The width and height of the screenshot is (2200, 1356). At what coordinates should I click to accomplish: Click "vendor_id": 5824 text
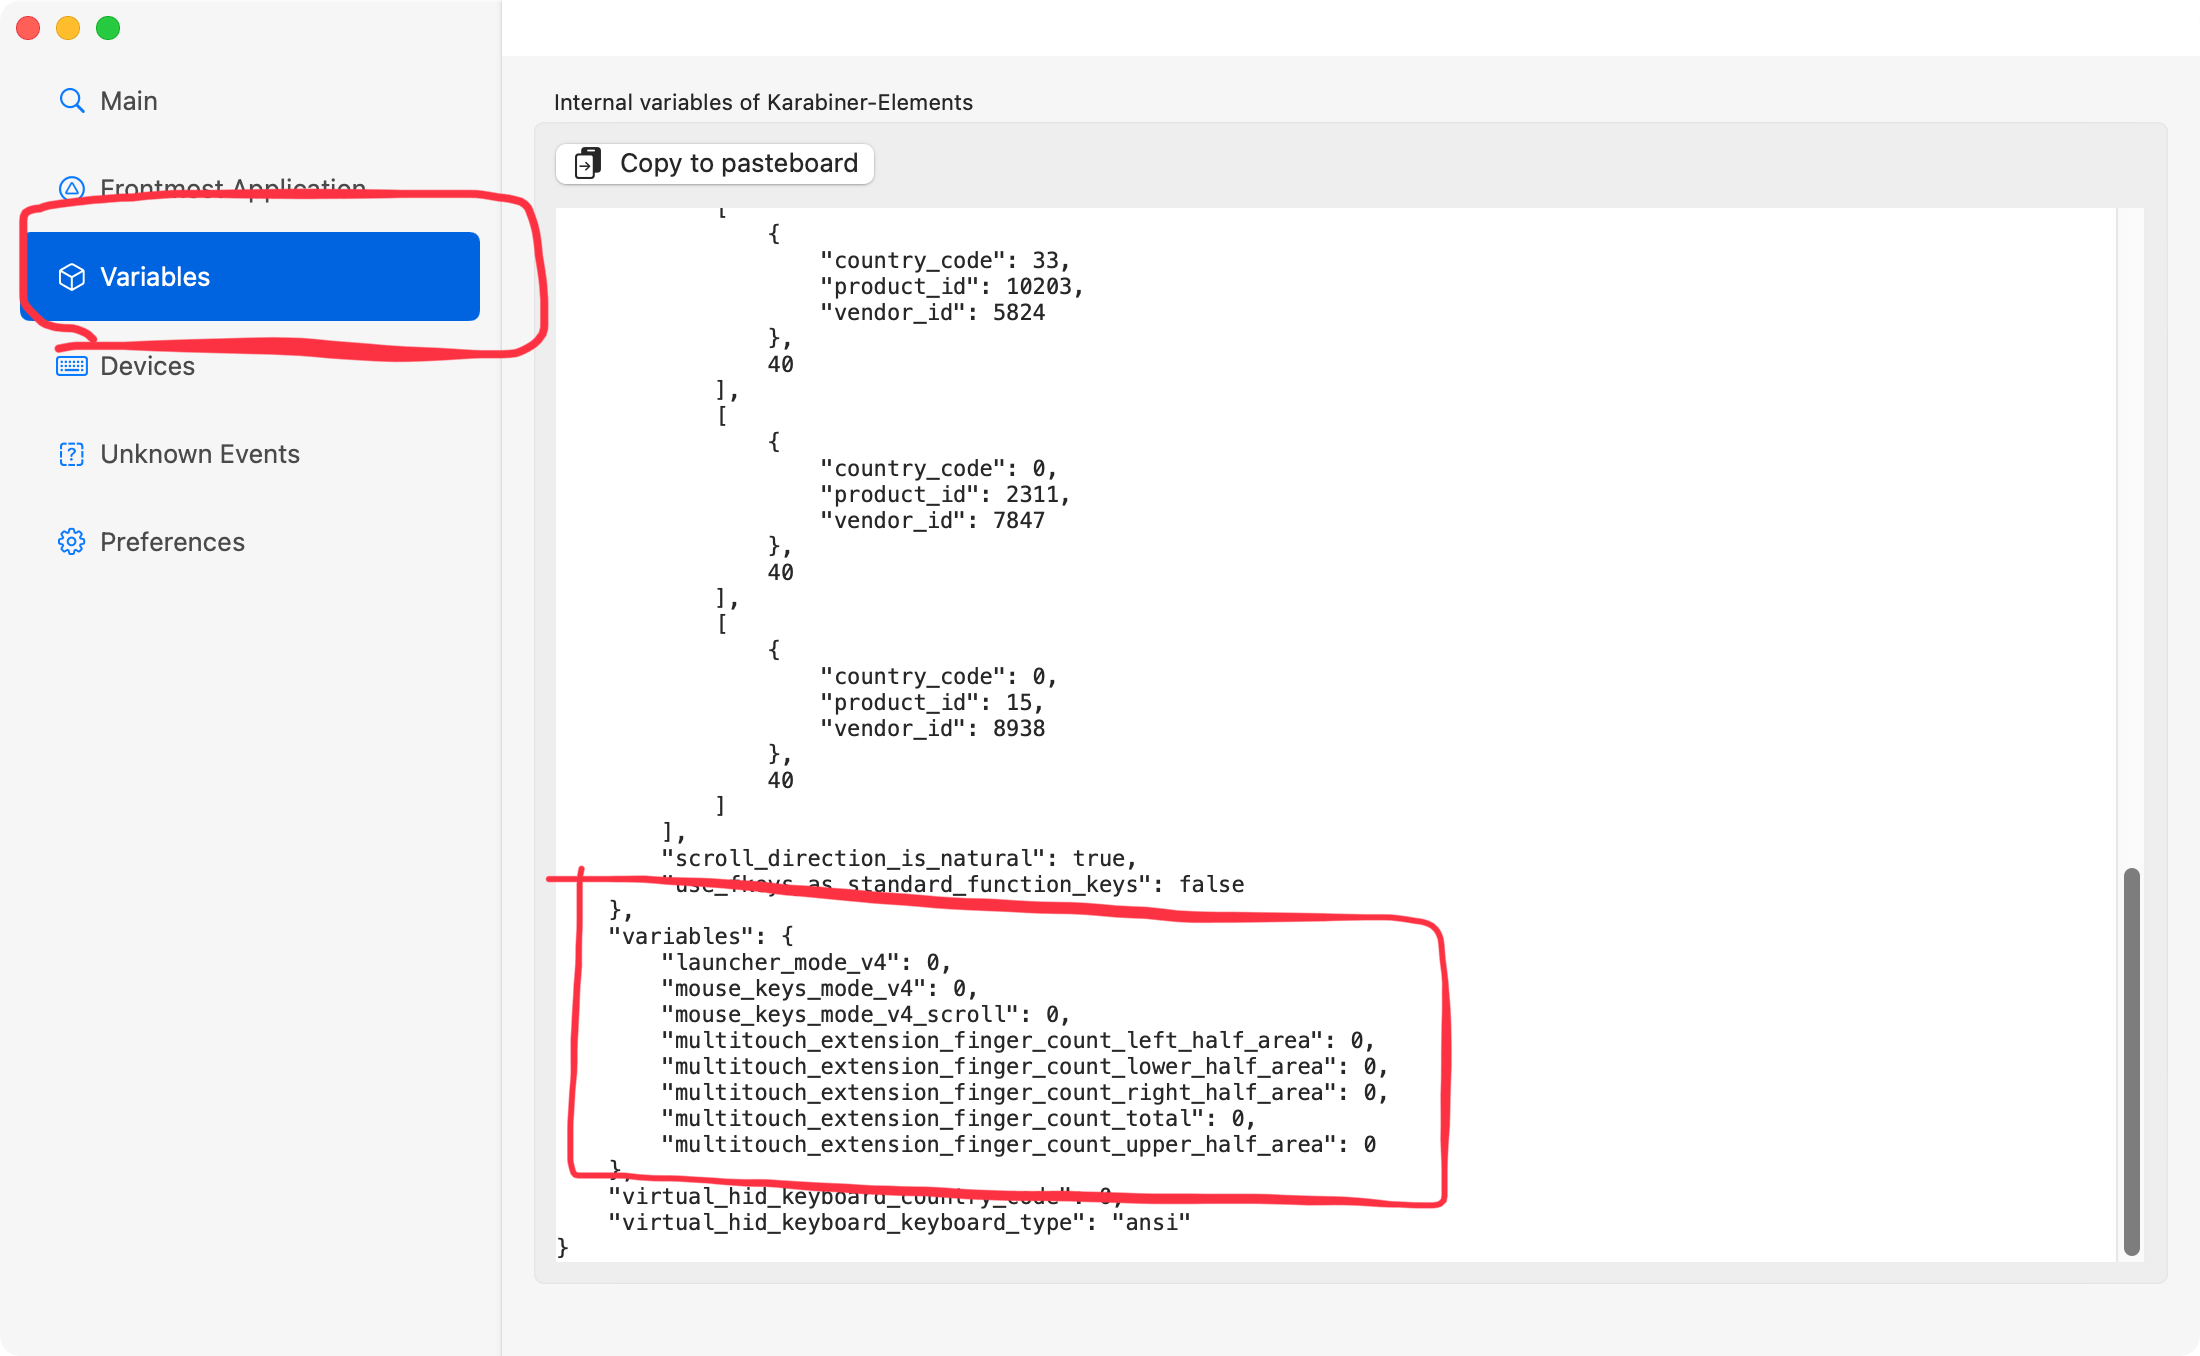click(x=932, y=312)
